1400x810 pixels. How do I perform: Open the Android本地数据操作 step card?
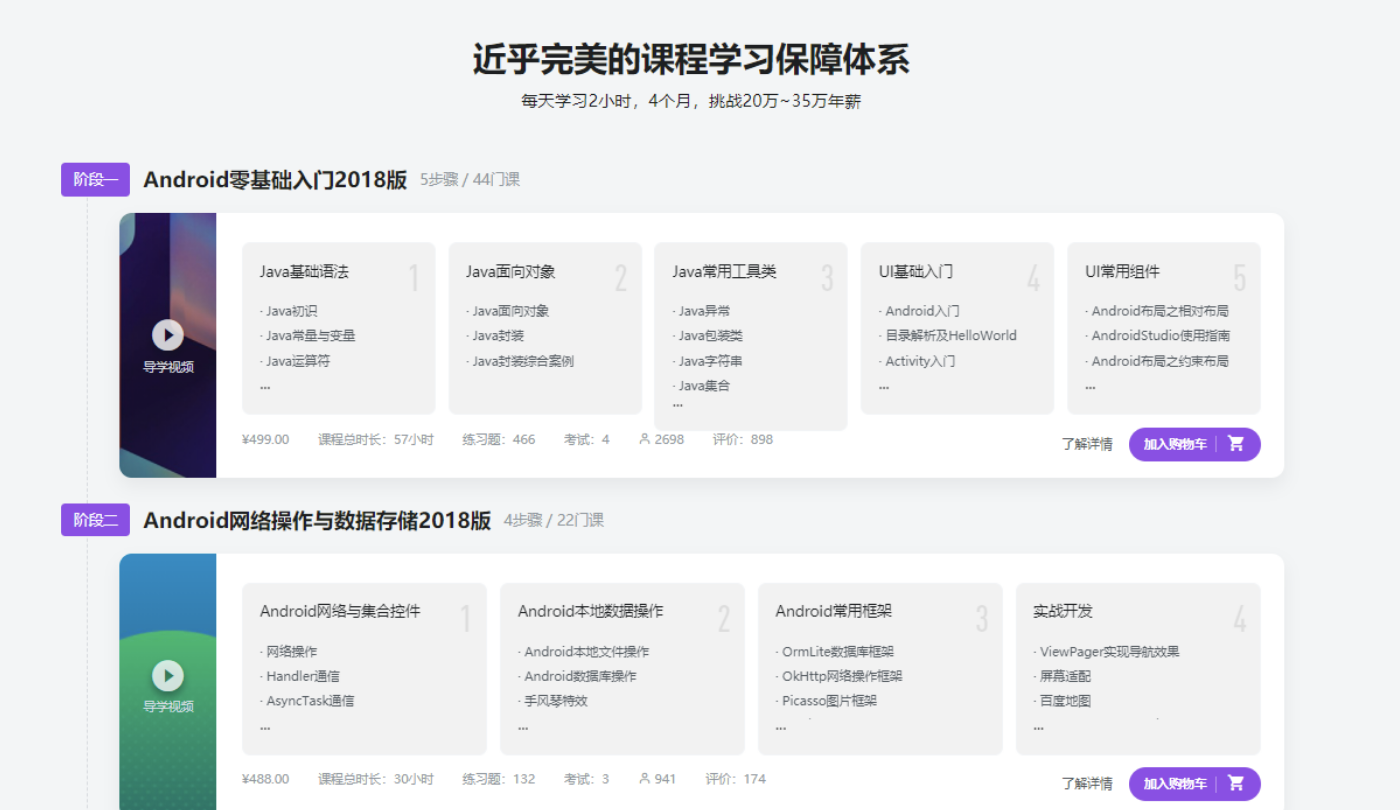[622, 669]
